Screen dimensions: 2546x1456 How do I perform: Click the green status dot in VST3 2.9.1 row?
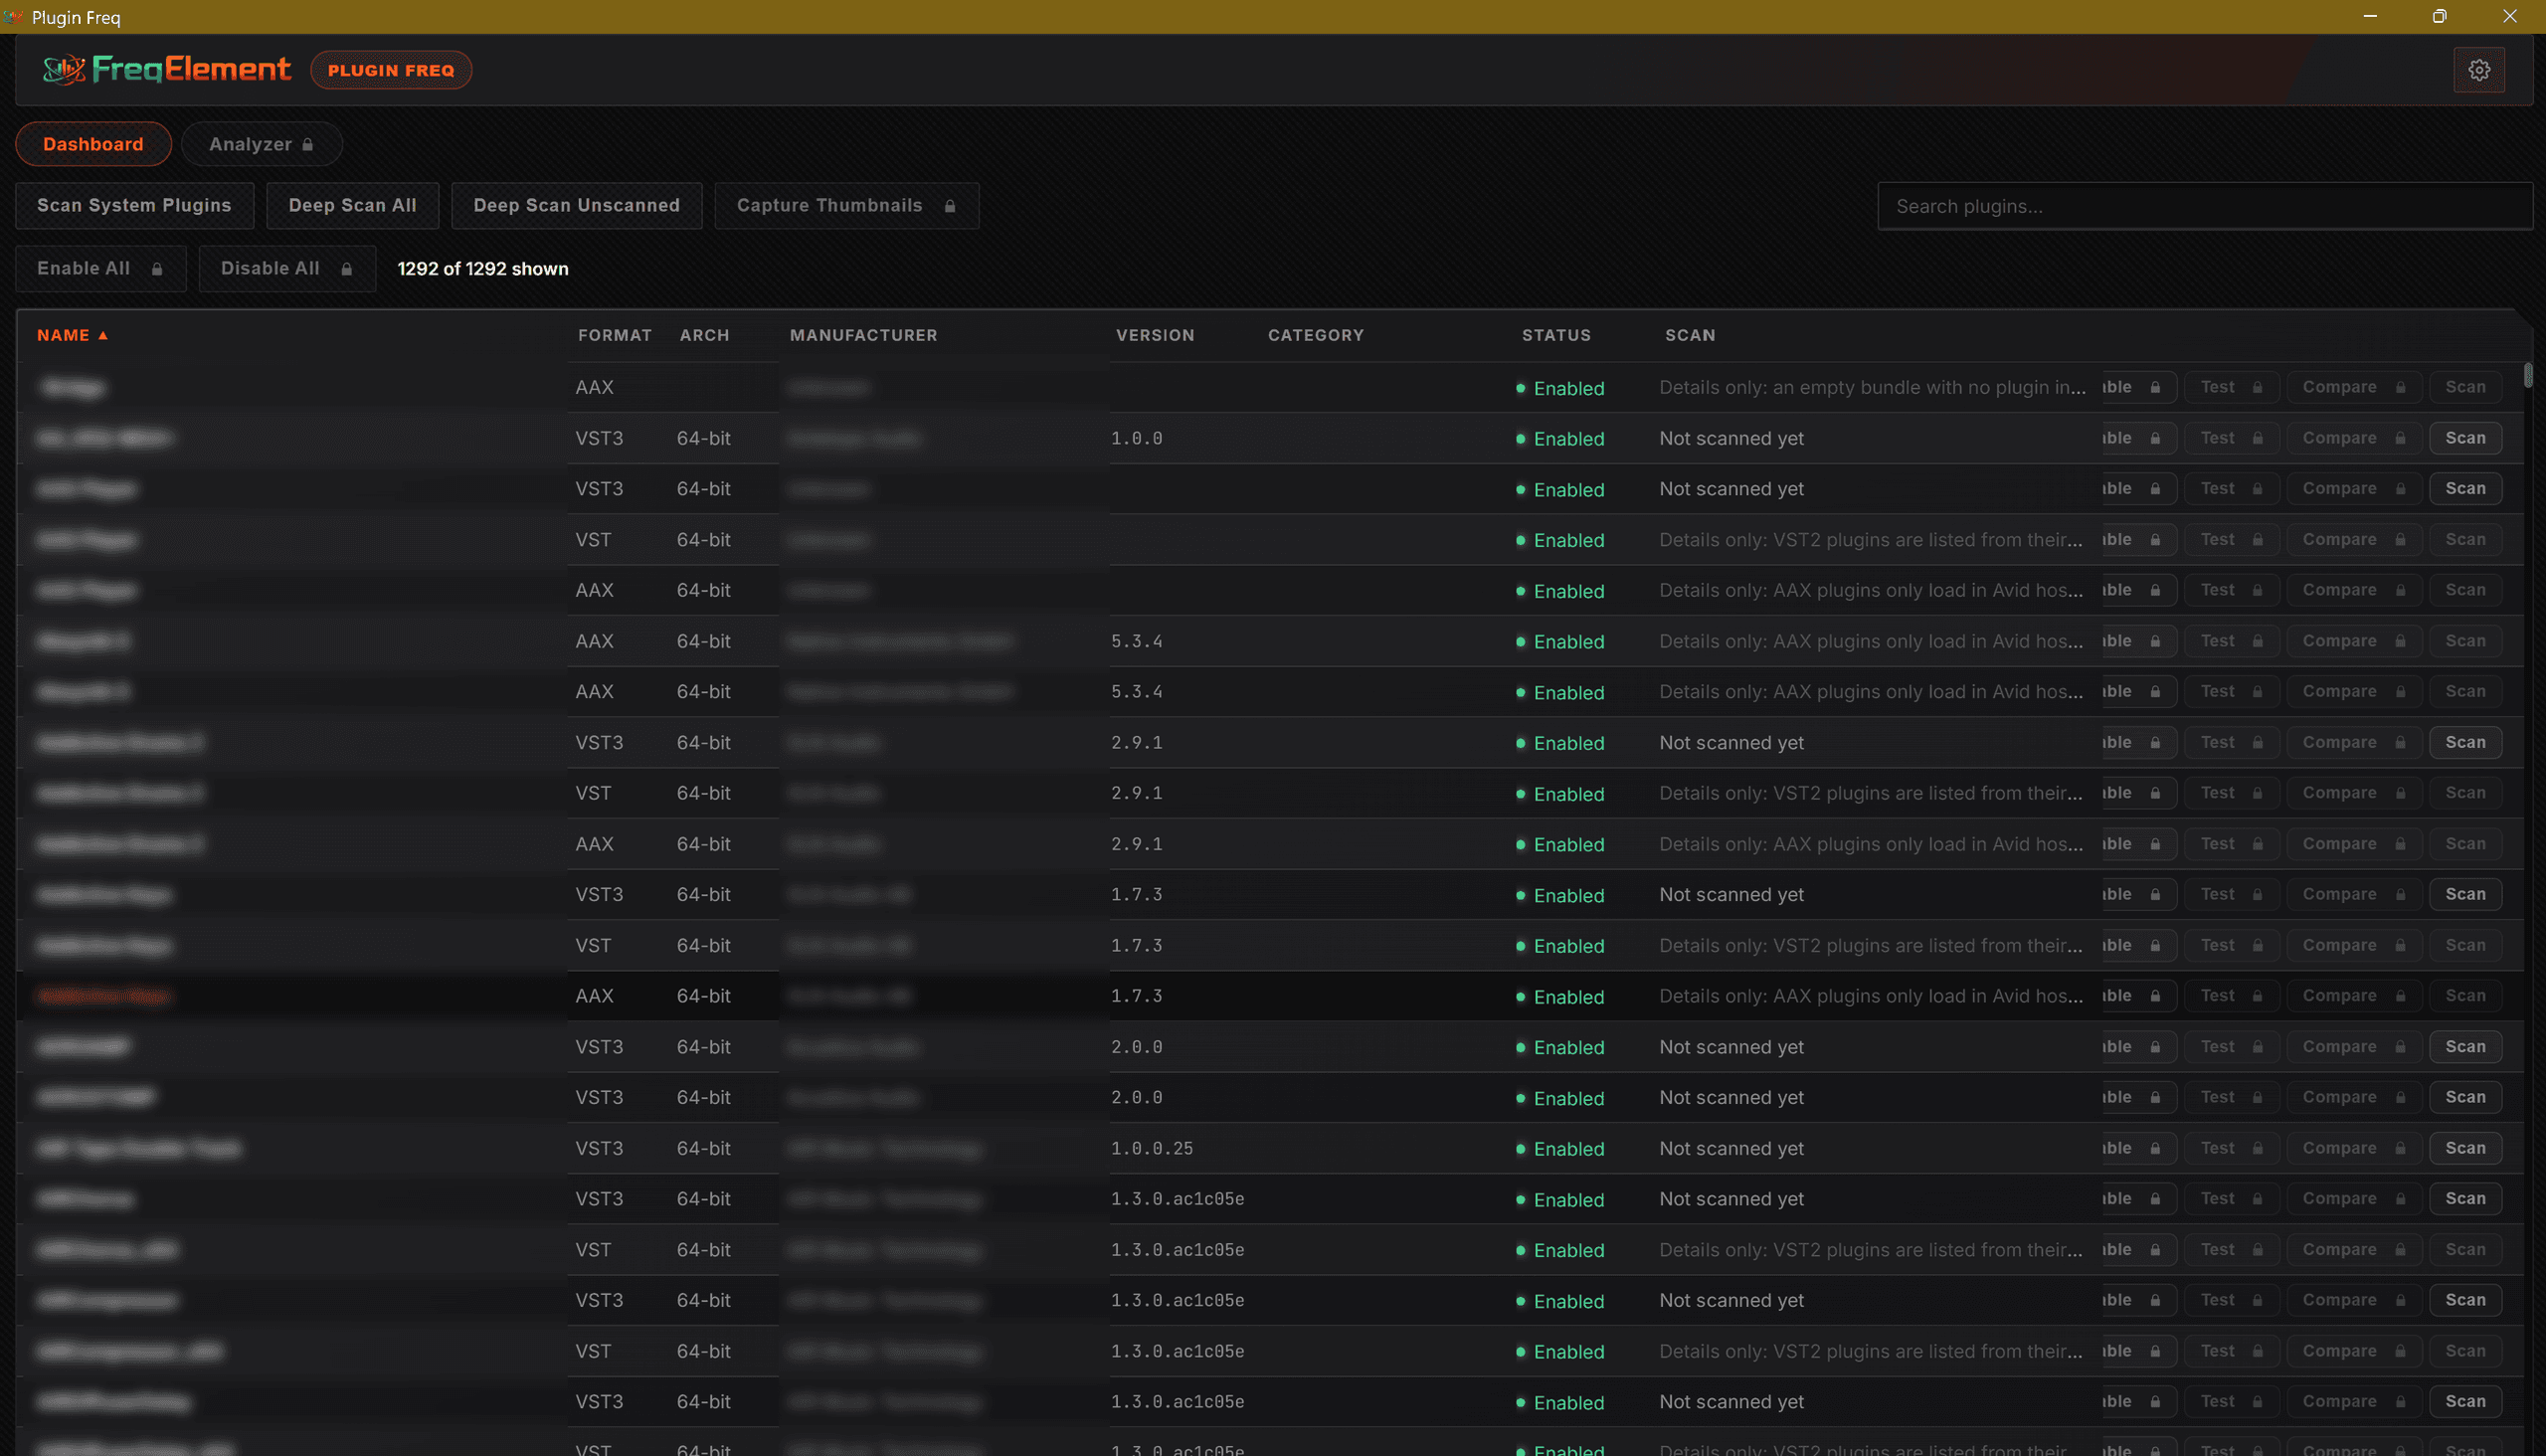click(x=1520, y=743)
